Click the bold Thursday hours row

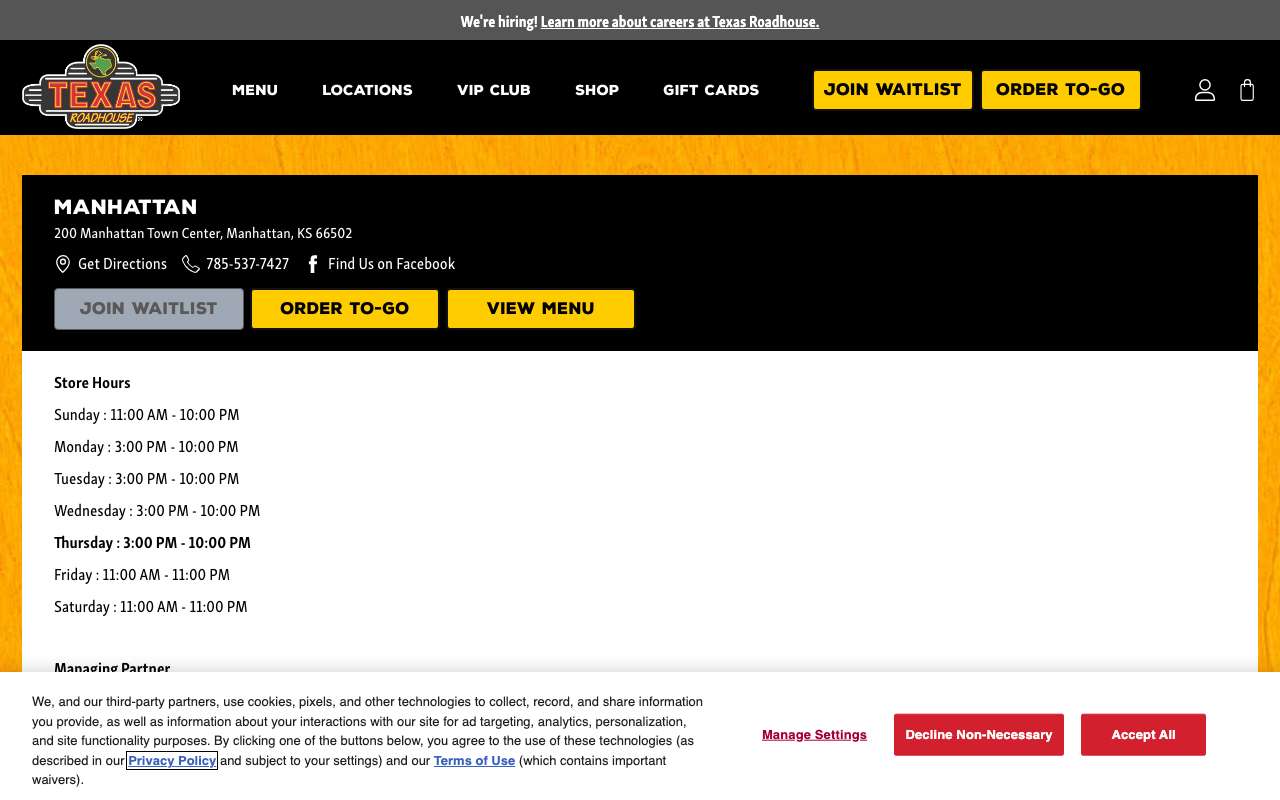coord(152,543)
